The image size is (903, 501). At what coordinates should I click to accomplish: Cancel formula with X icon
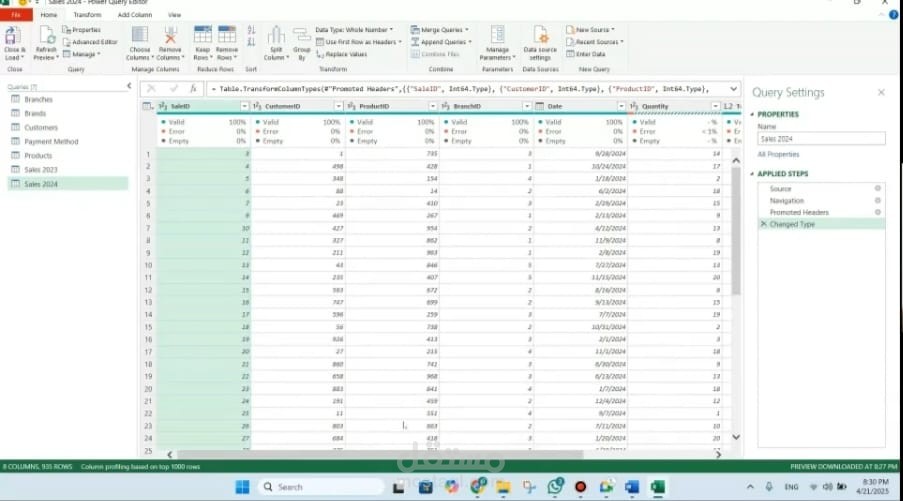151,89
